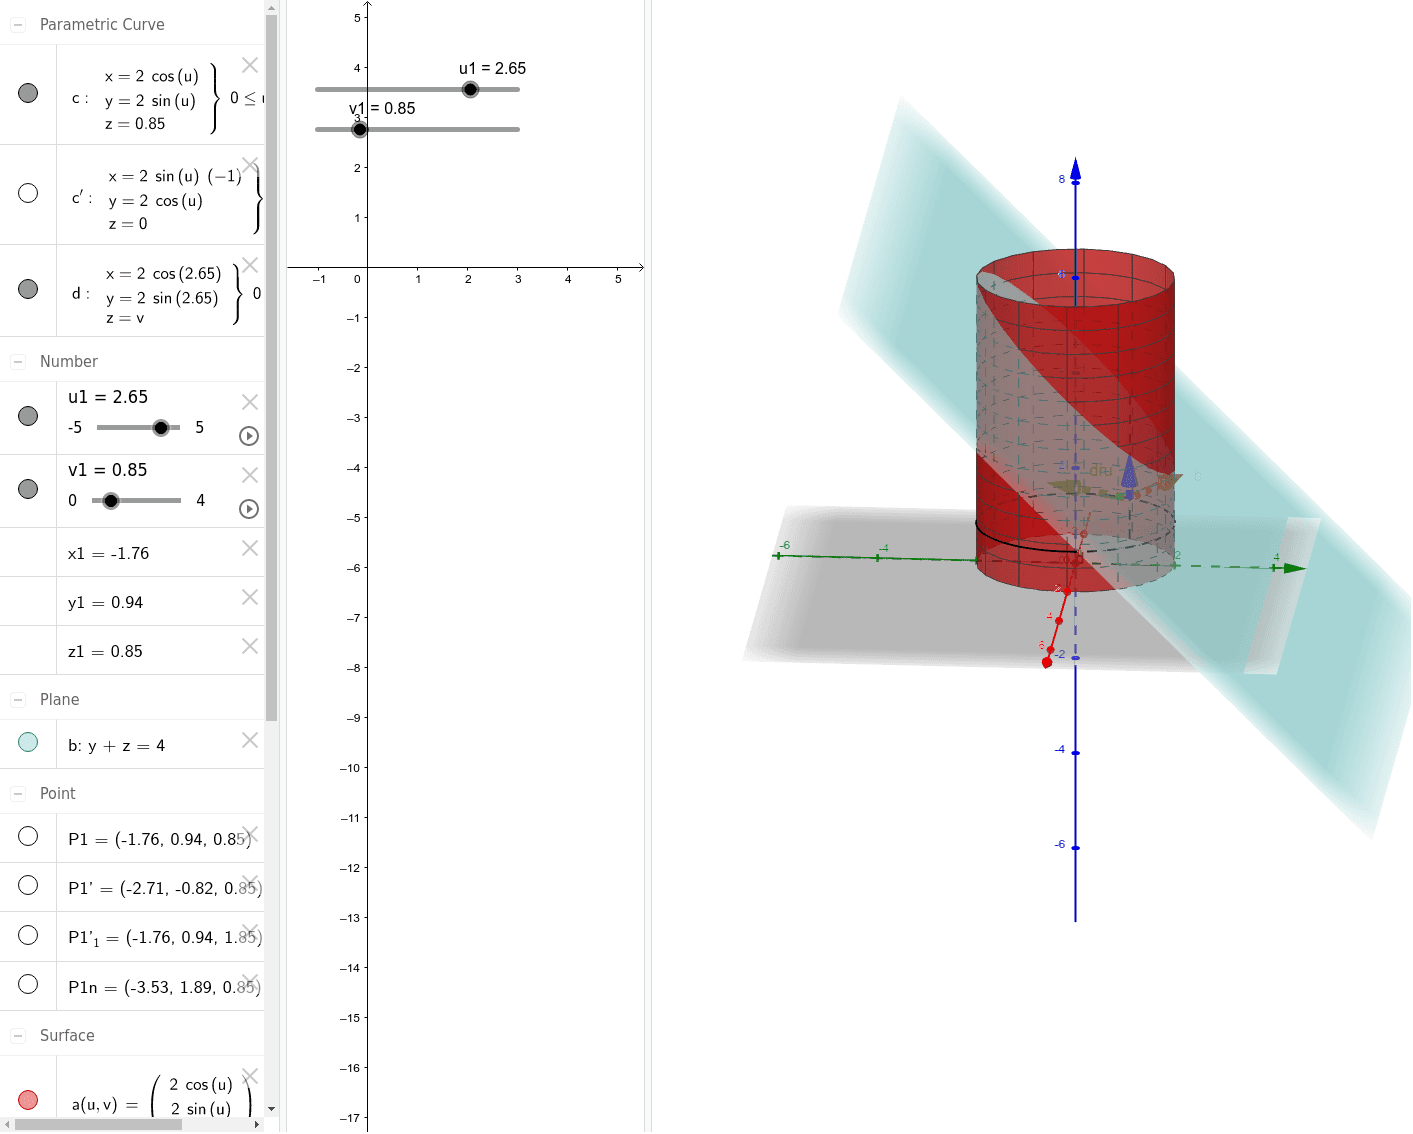Delete the x1 = -1.76 entry
This screenshot has width=1413, height=1134.
pyautogui.click(x=250, y=548)
